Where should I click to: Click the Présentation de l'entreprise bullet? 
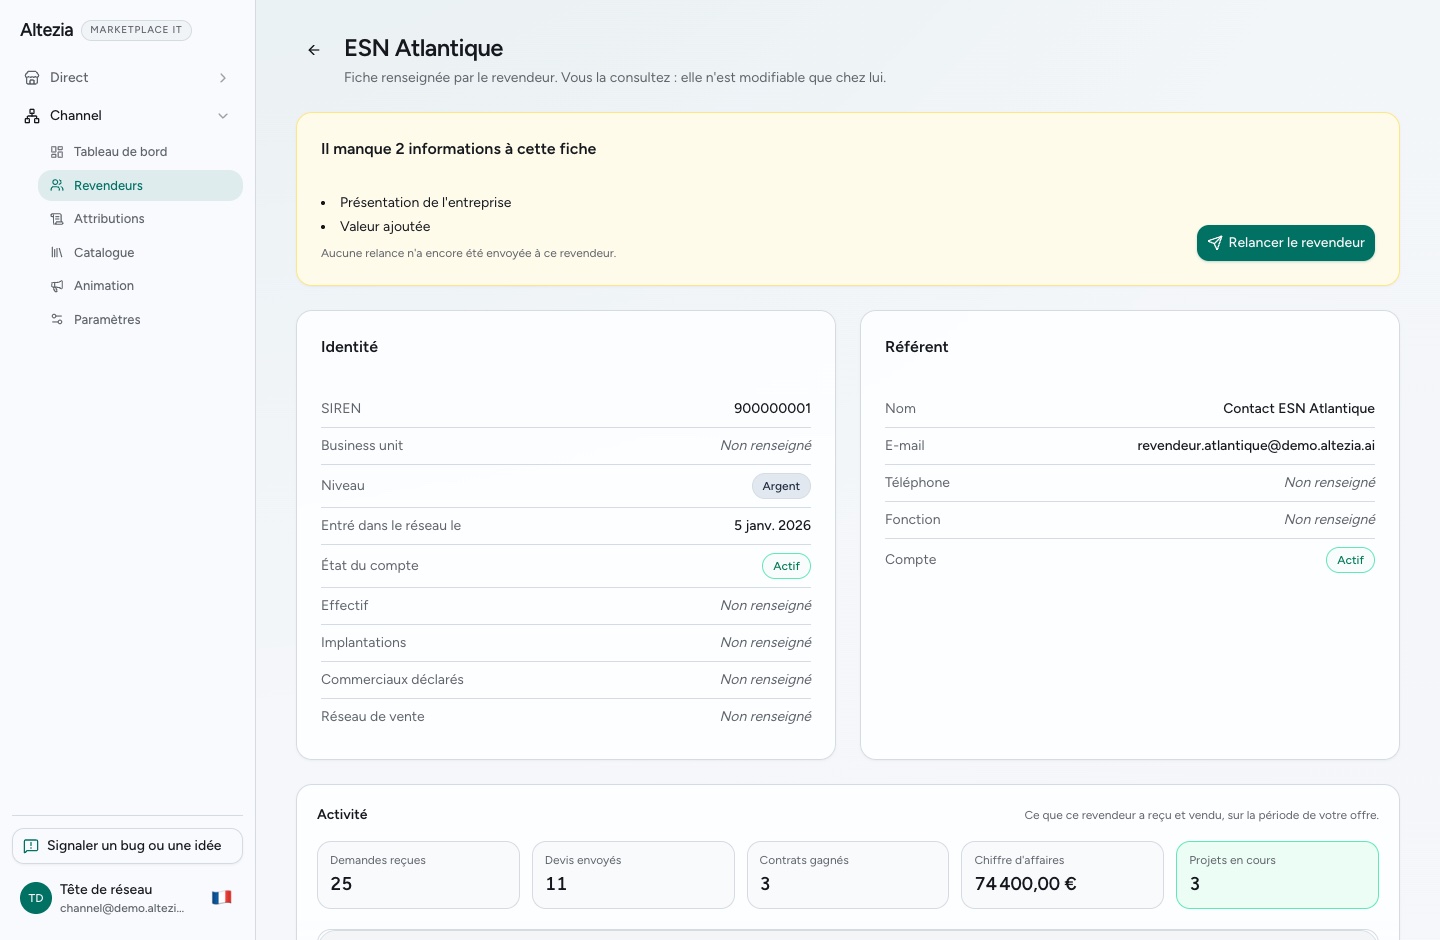pos(425,203)
